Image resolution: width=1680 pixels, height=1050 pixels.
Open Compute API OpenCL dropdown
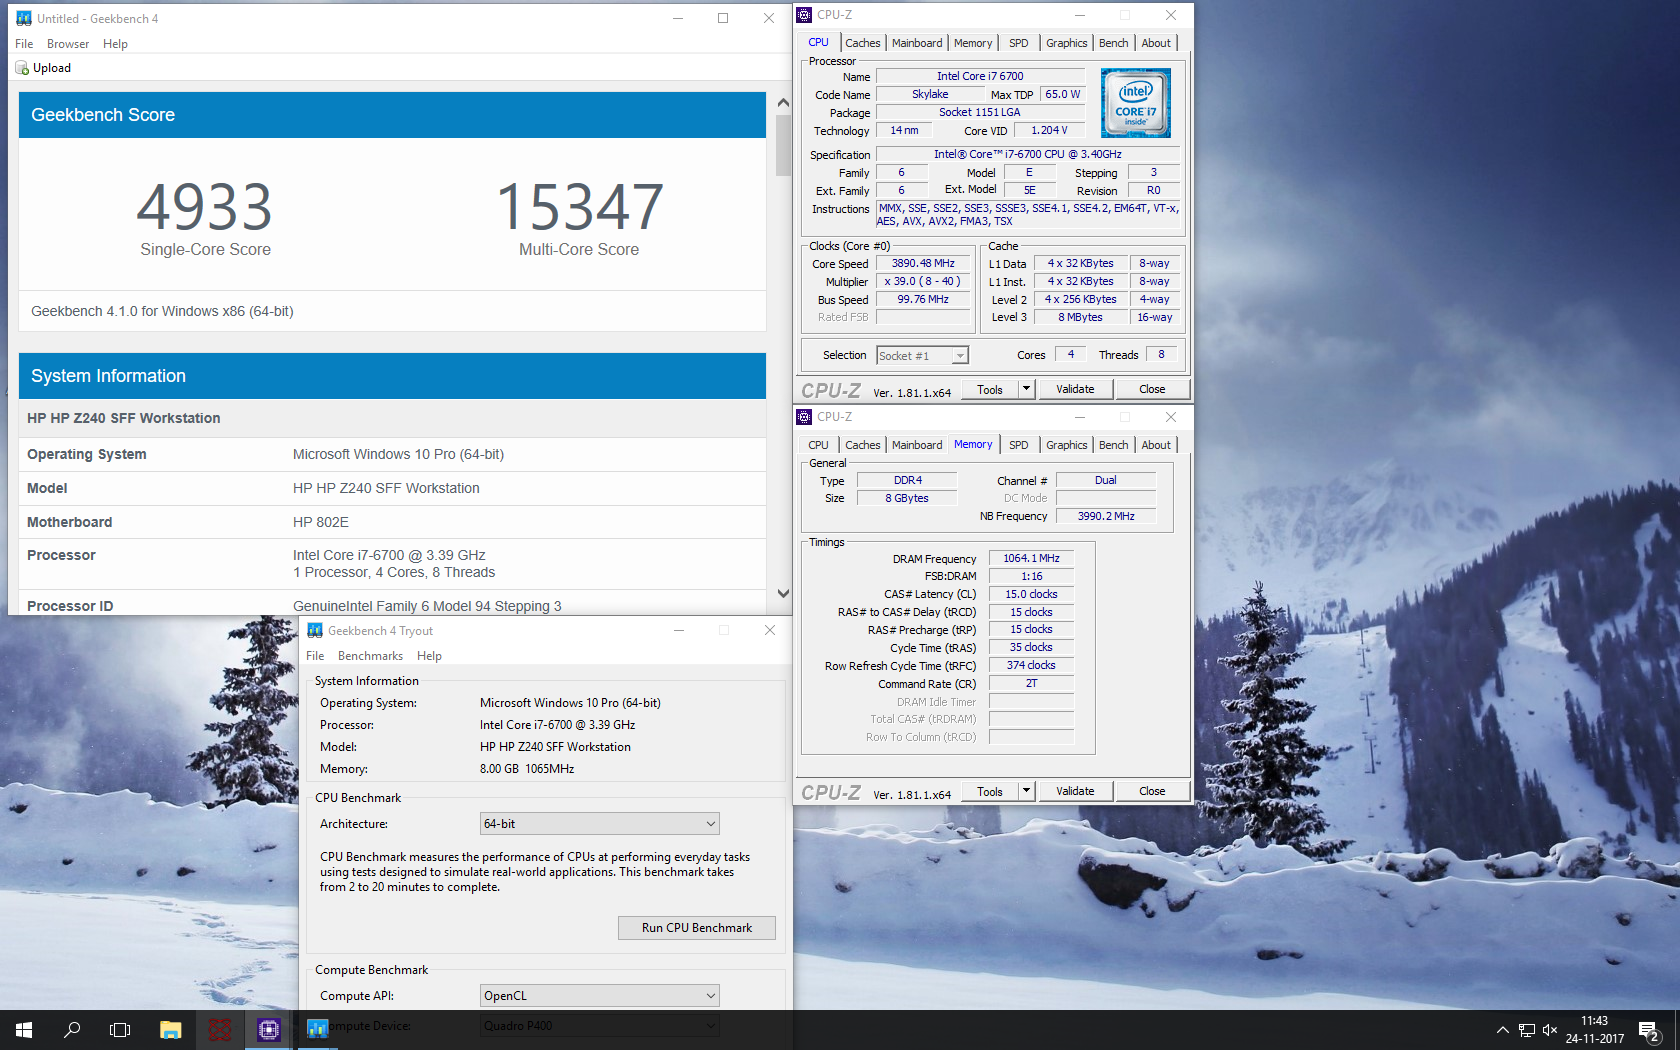tap(599, 996)
